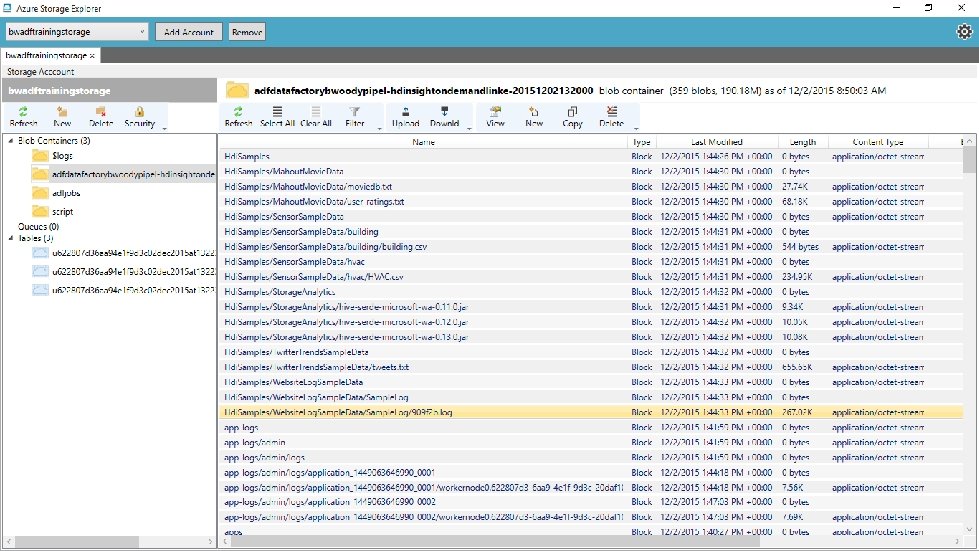
Task: Click Refresh in storage account toolbar
Action: pyautogui.click(x=23, y=117)
